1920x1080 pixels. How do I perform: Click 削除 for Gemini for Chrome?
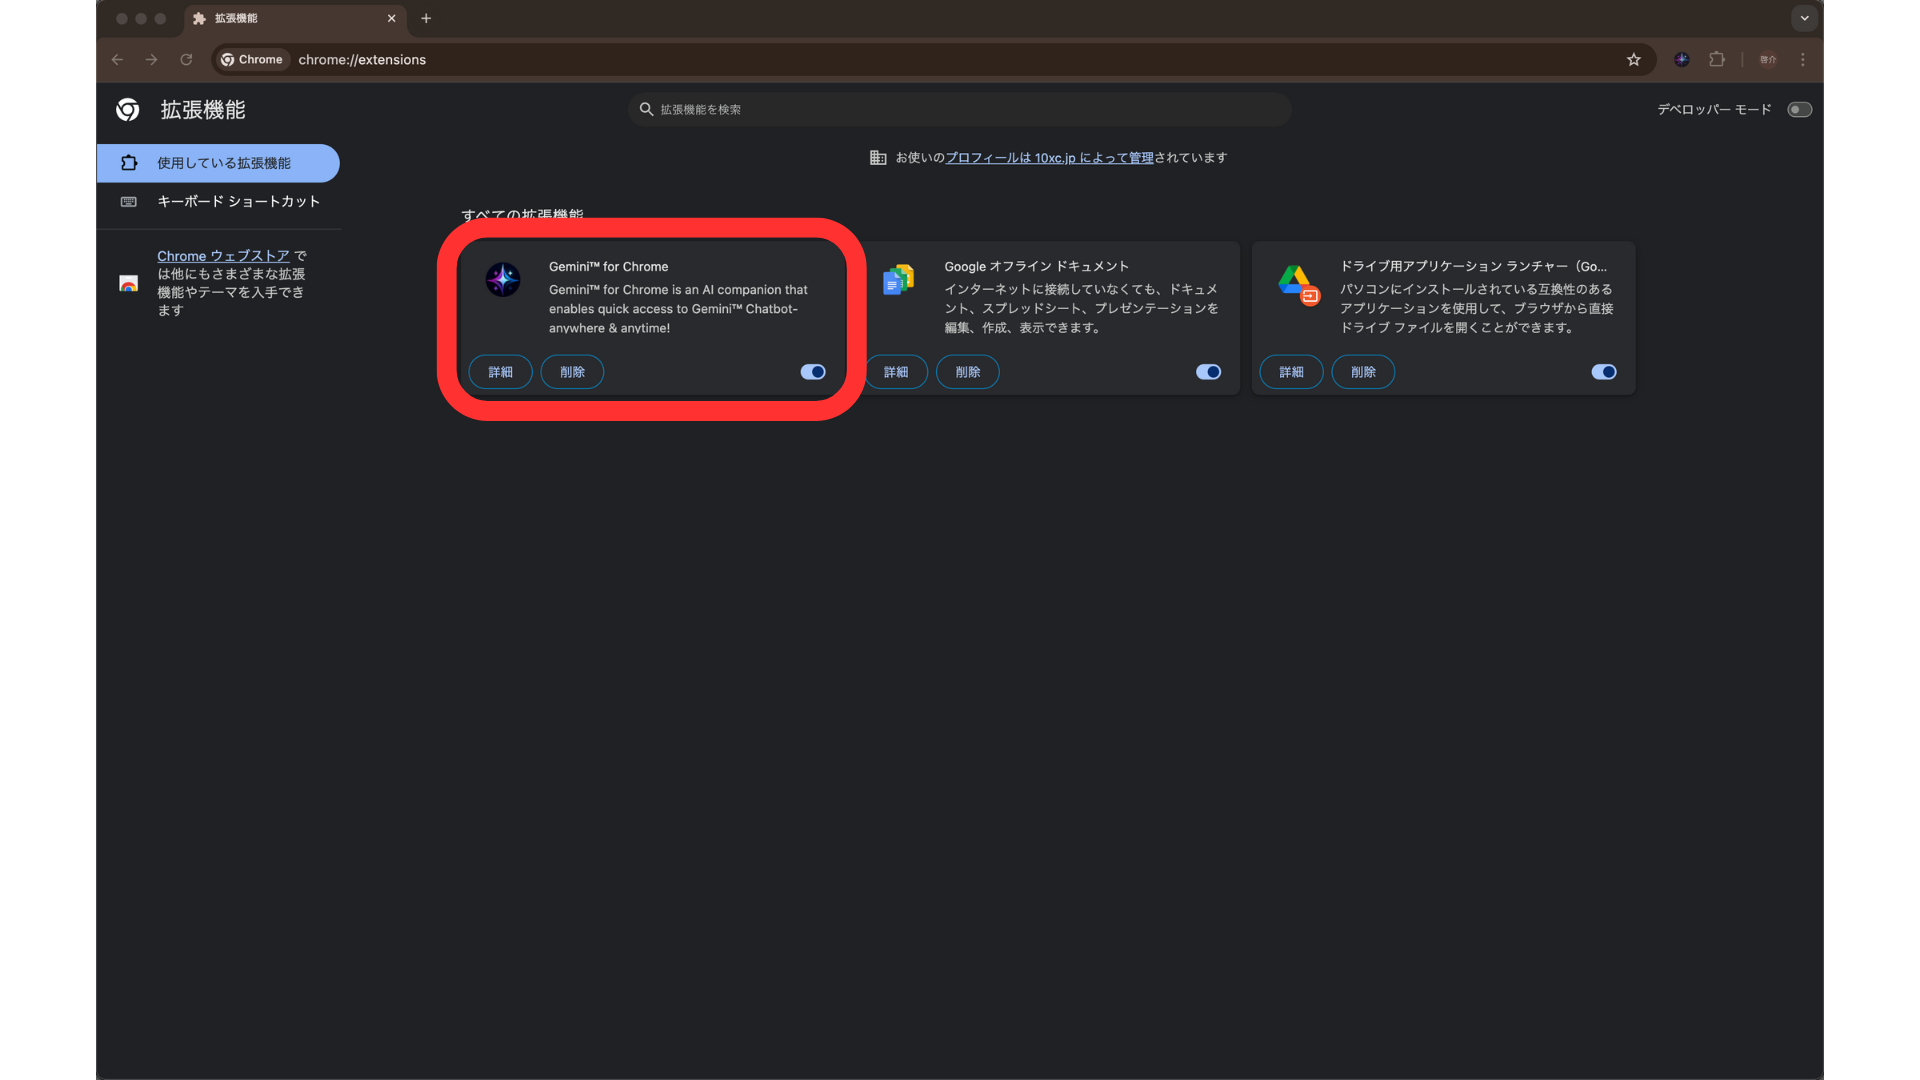572,372
